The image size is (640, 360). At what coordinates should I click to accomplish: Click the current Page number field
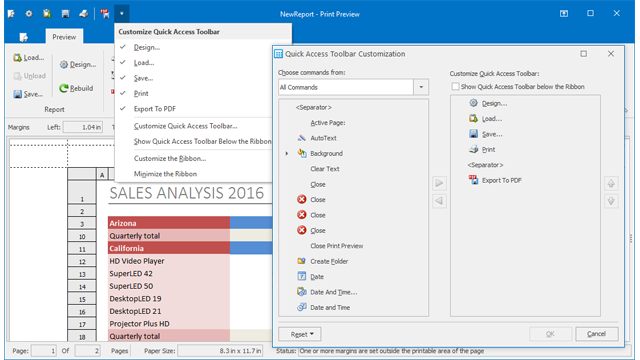(x=44, y=351)
